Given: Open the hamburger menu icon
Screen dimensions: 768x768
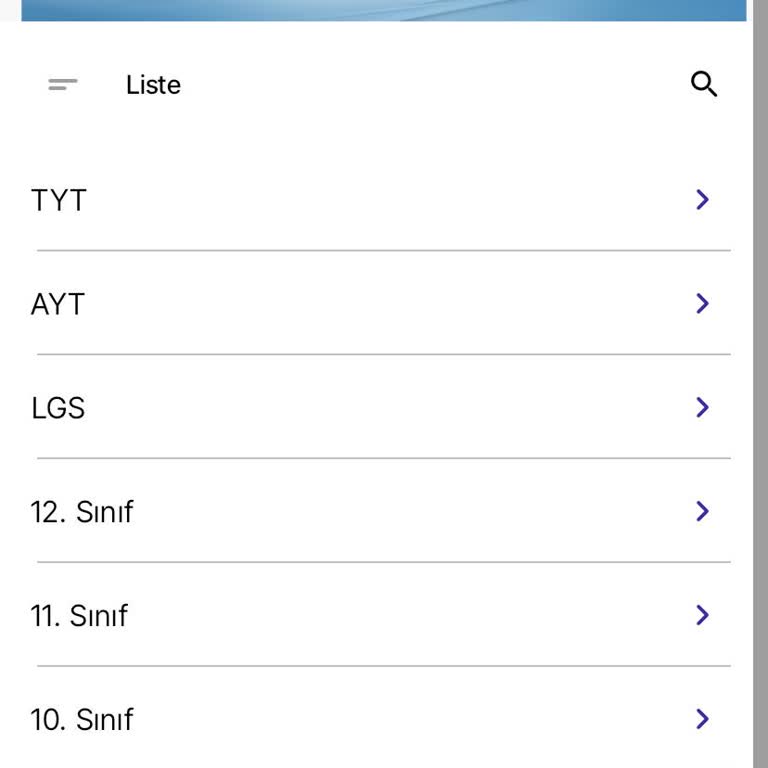Looking at the screenshot, I should (62, 85).
